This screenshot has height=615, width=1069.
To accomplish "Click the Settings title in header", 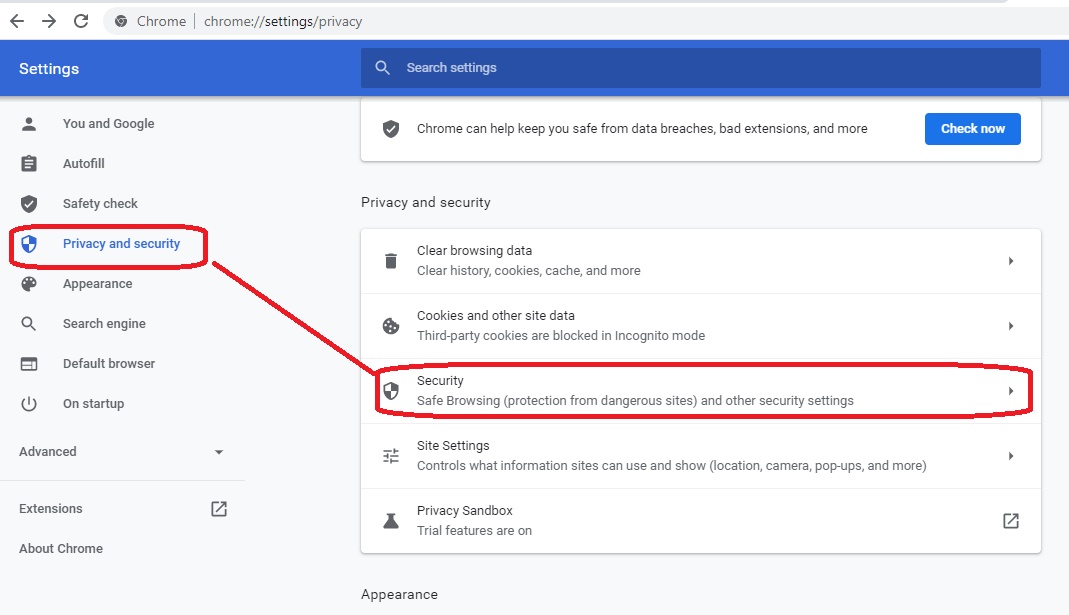I will pyautogui.click(x=49, y=69).
